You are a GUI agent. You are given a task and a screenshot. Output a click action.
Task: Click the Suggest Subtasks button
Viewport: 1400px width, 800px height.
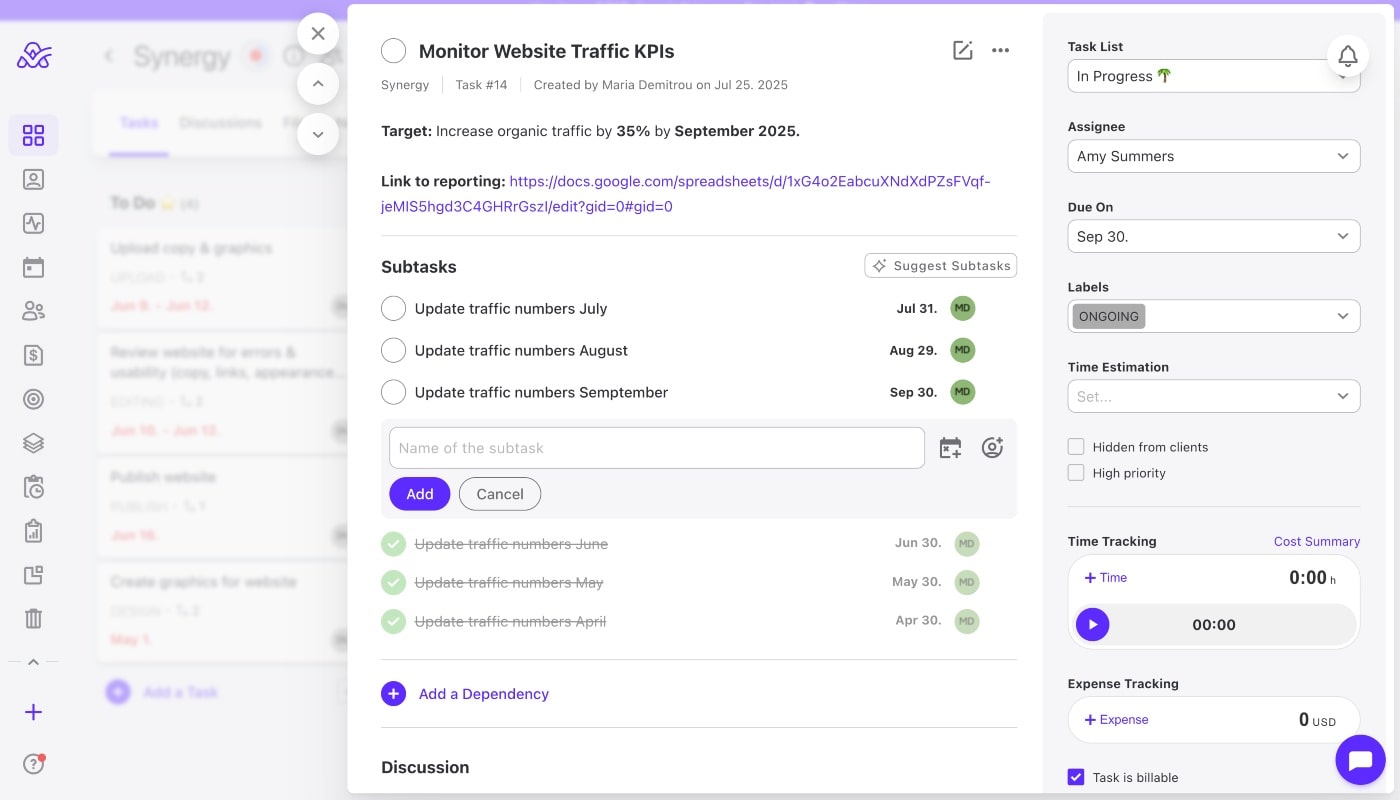940,266
